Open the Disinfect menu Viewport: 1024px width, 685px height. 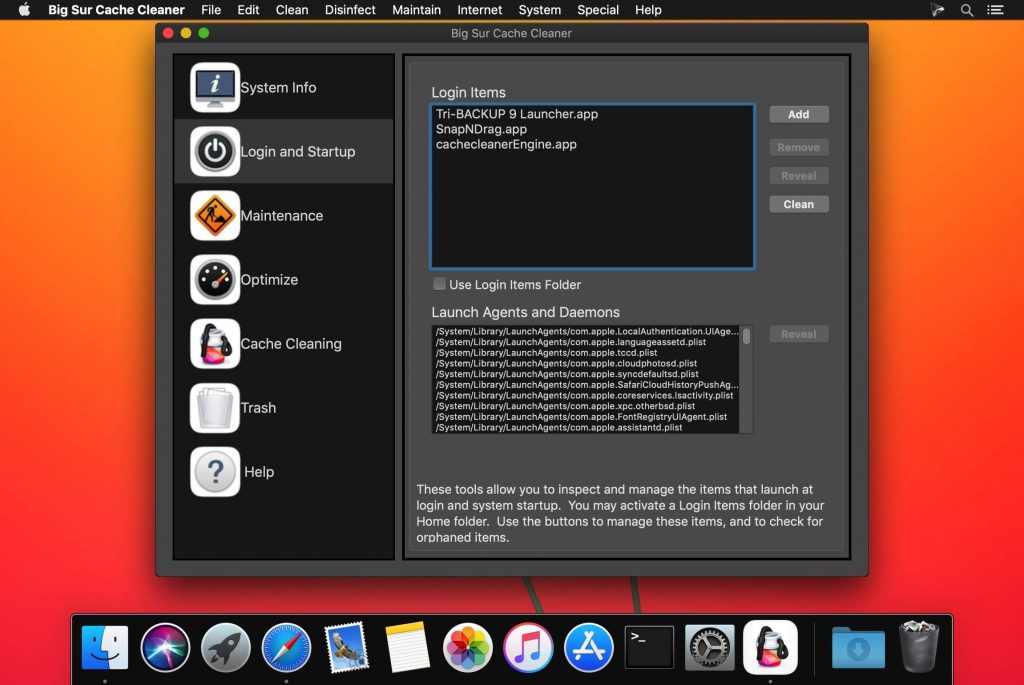pos(350,10)
